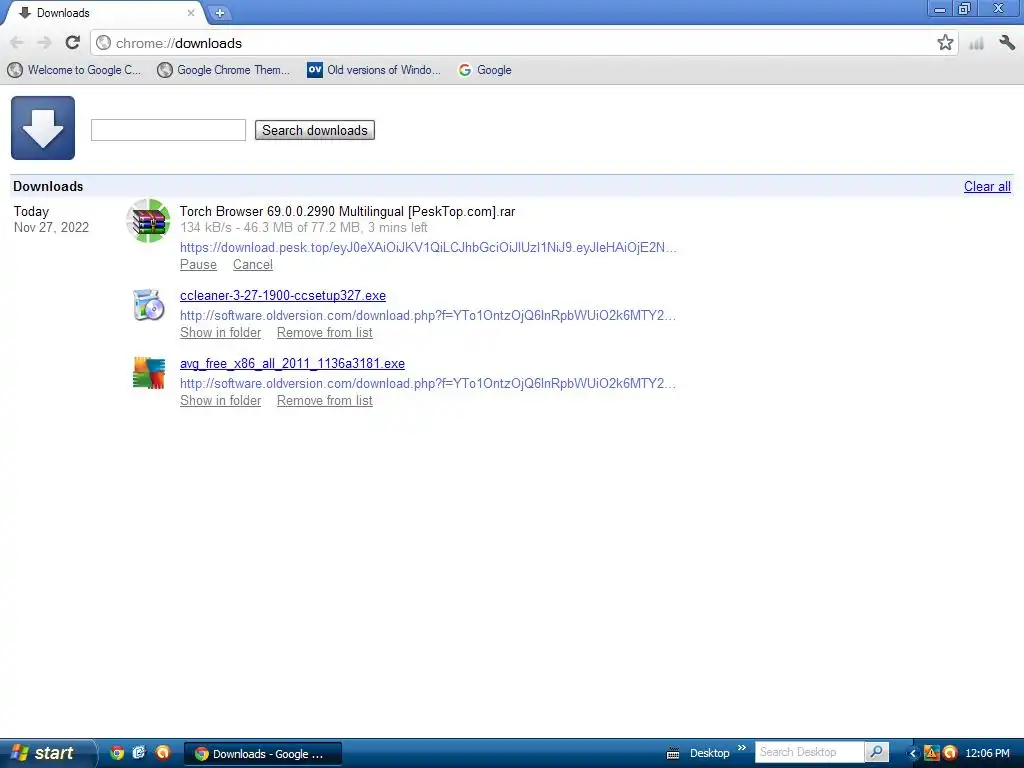This screenshot has height=768, width=1024.
Task: Minimize the Chrome window
Action: (x=940, y=9)
